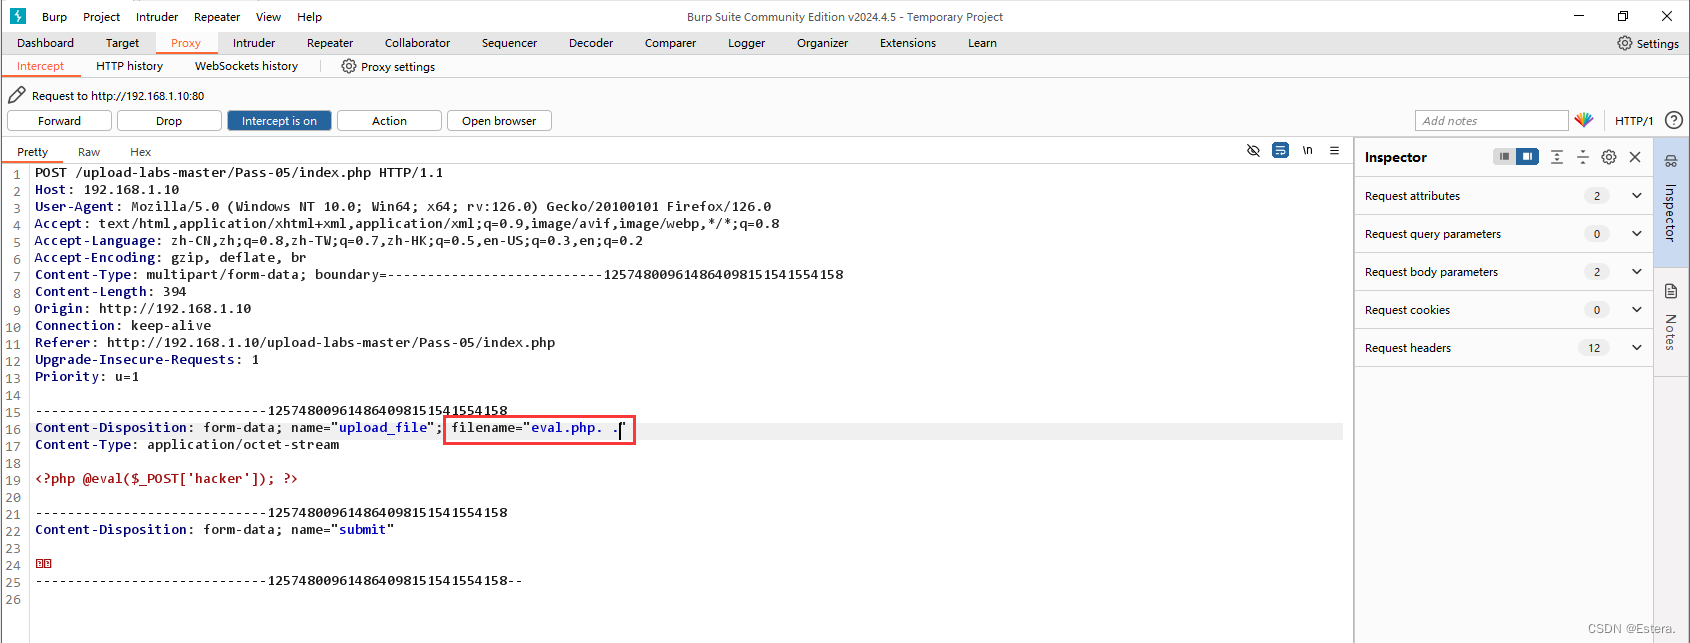Click the php eval payload line
Screen dimensions: 1690x643
point(166,479)
